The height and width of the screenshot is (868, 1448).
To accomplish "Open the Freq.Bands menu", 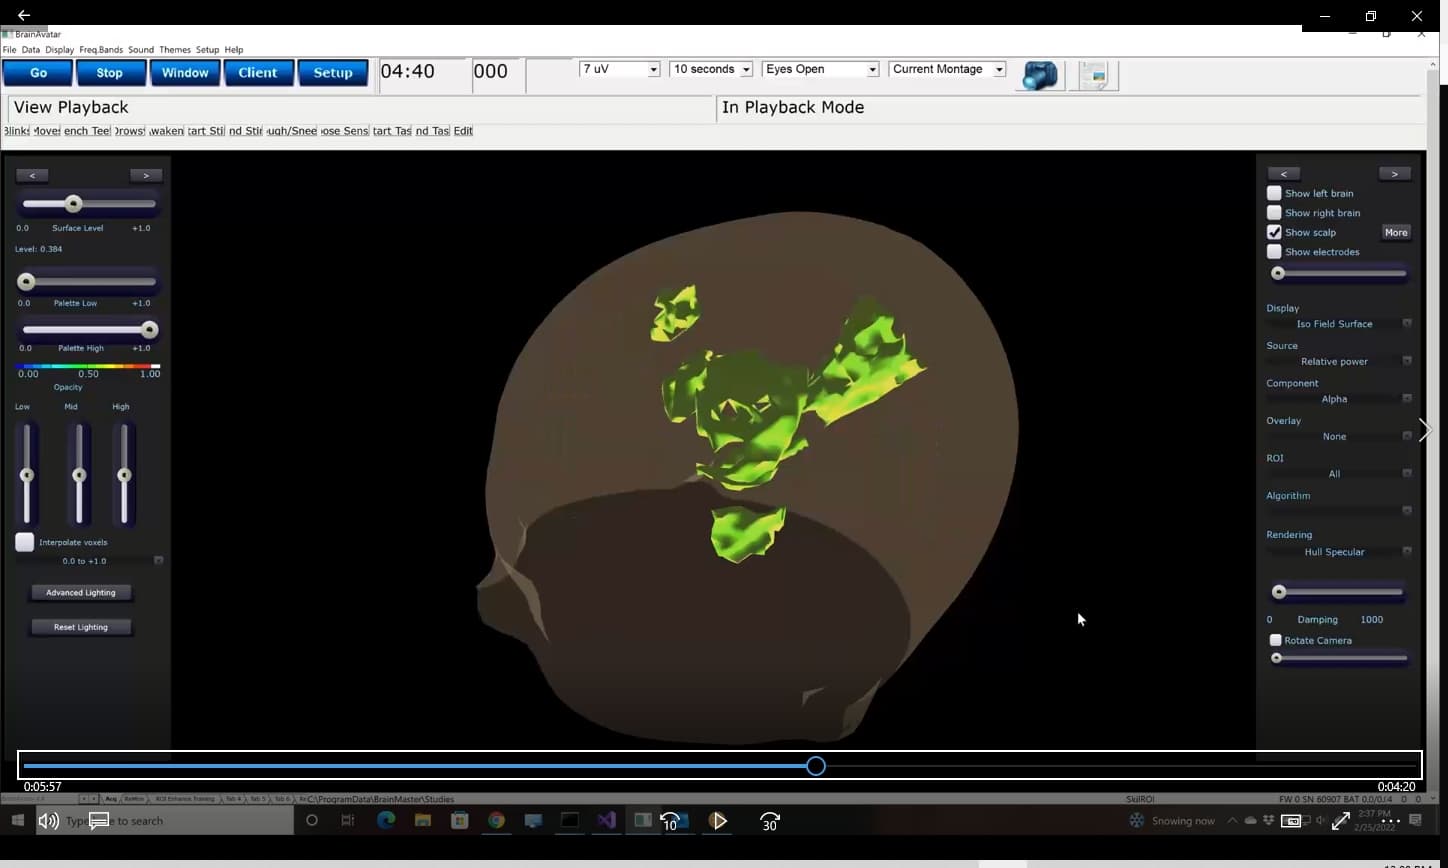I will click(x=101, y=49).
